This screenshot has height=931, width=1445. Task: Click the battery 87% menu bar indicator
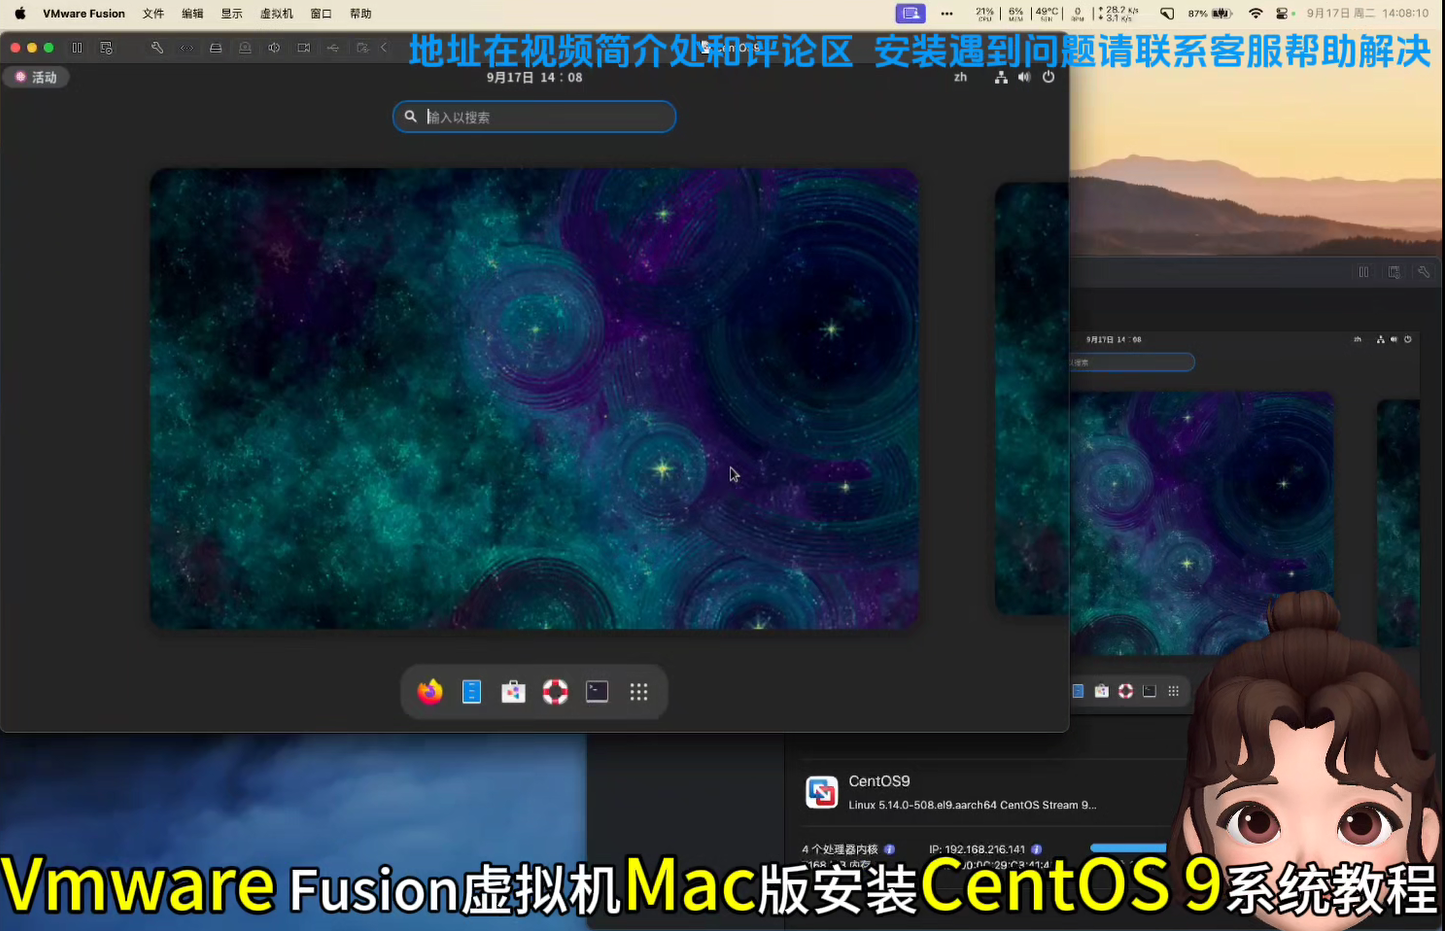(1210, 13)
